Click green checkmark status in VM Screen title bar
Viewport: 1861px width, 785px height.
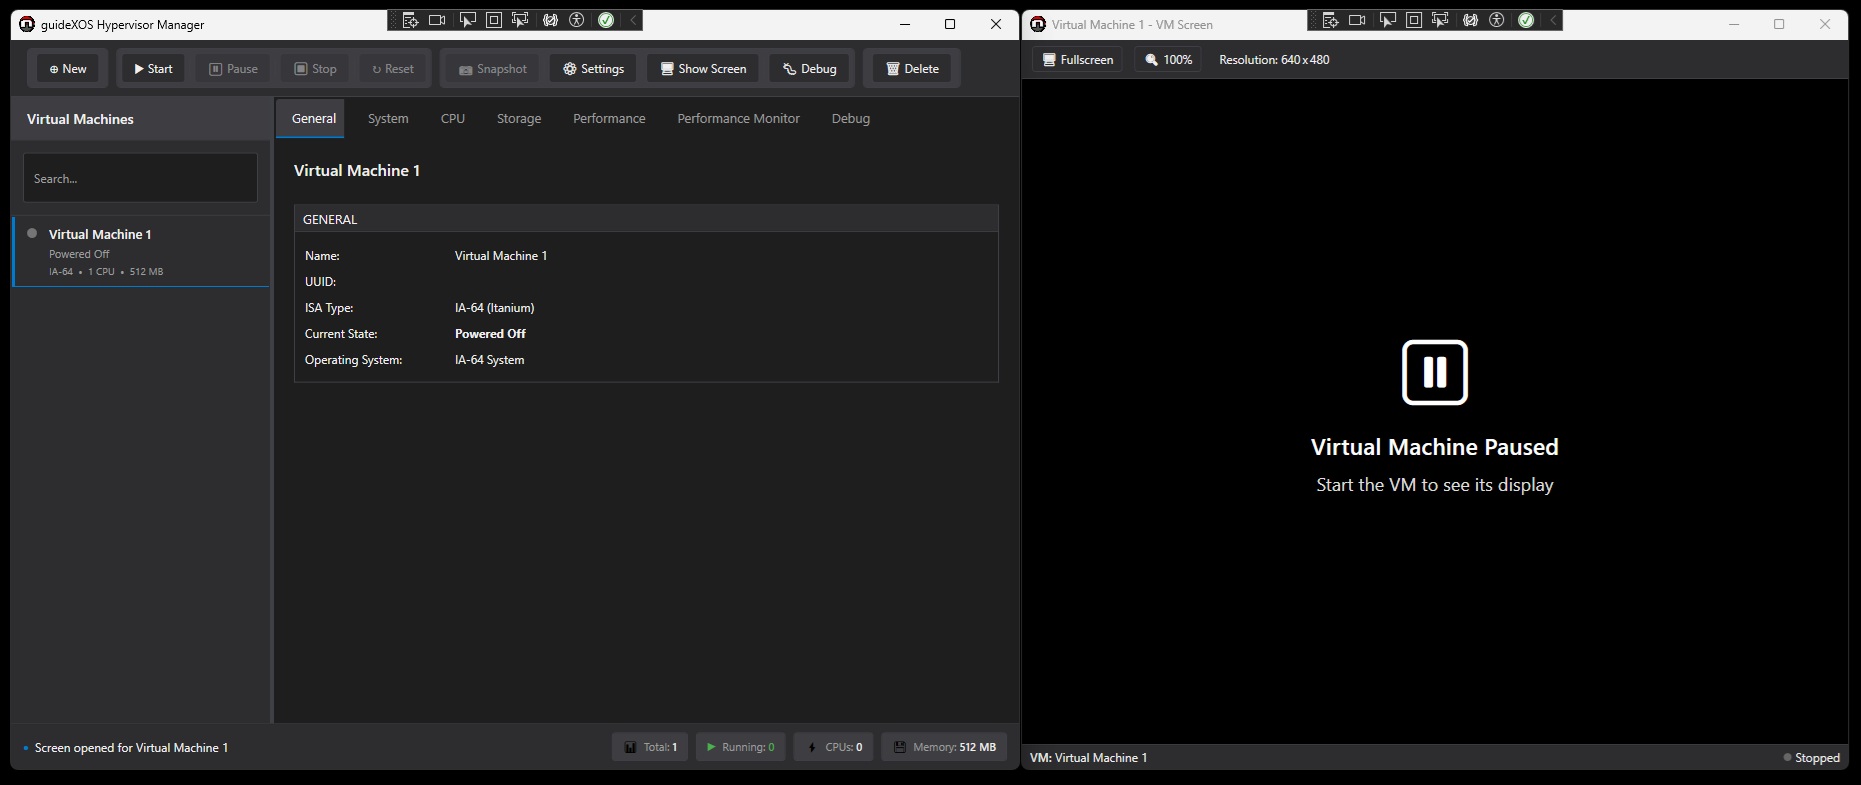(x=1526, y=20)
